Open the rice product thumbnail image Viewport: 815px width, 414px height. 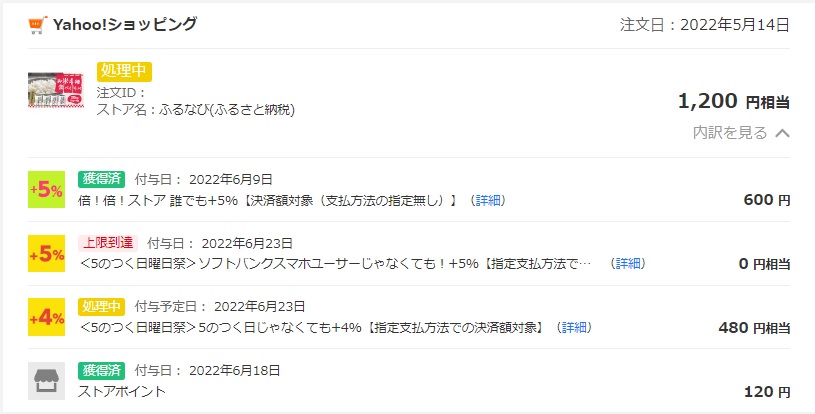(x=56, y=90)
